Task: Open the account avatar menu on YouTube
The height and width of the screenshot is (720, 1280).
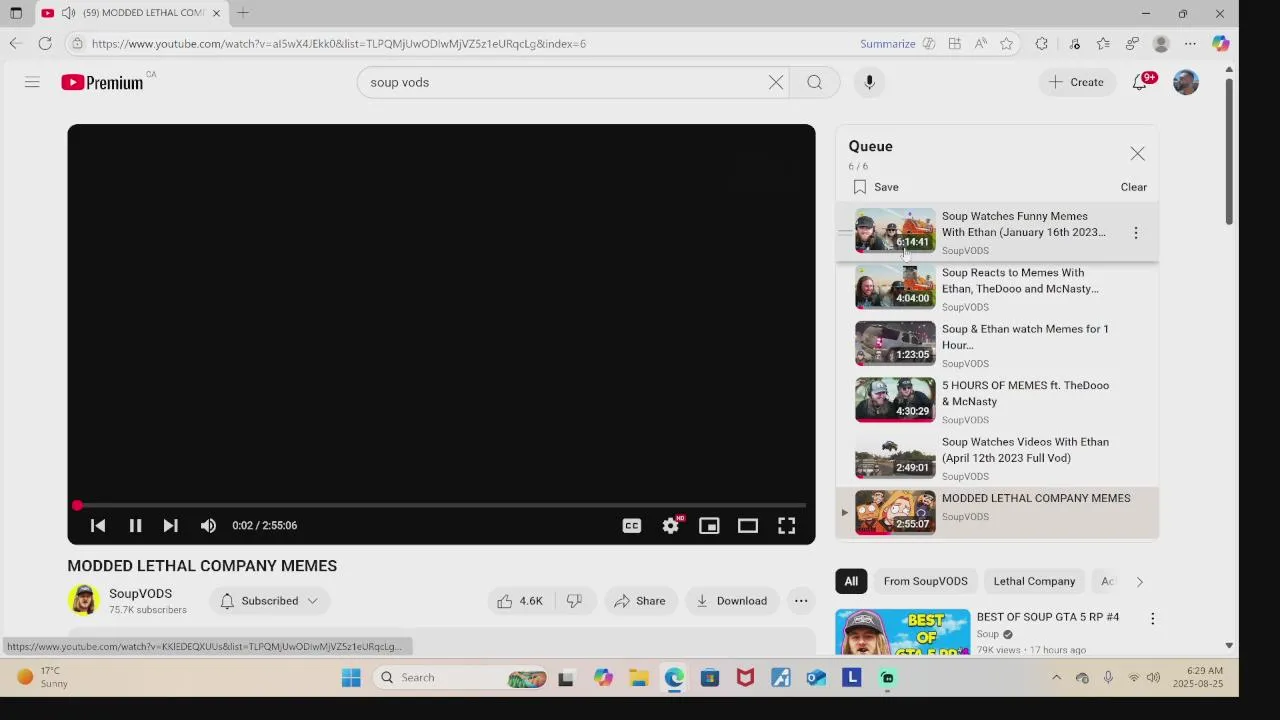Action: click(x=1186, y=82)
